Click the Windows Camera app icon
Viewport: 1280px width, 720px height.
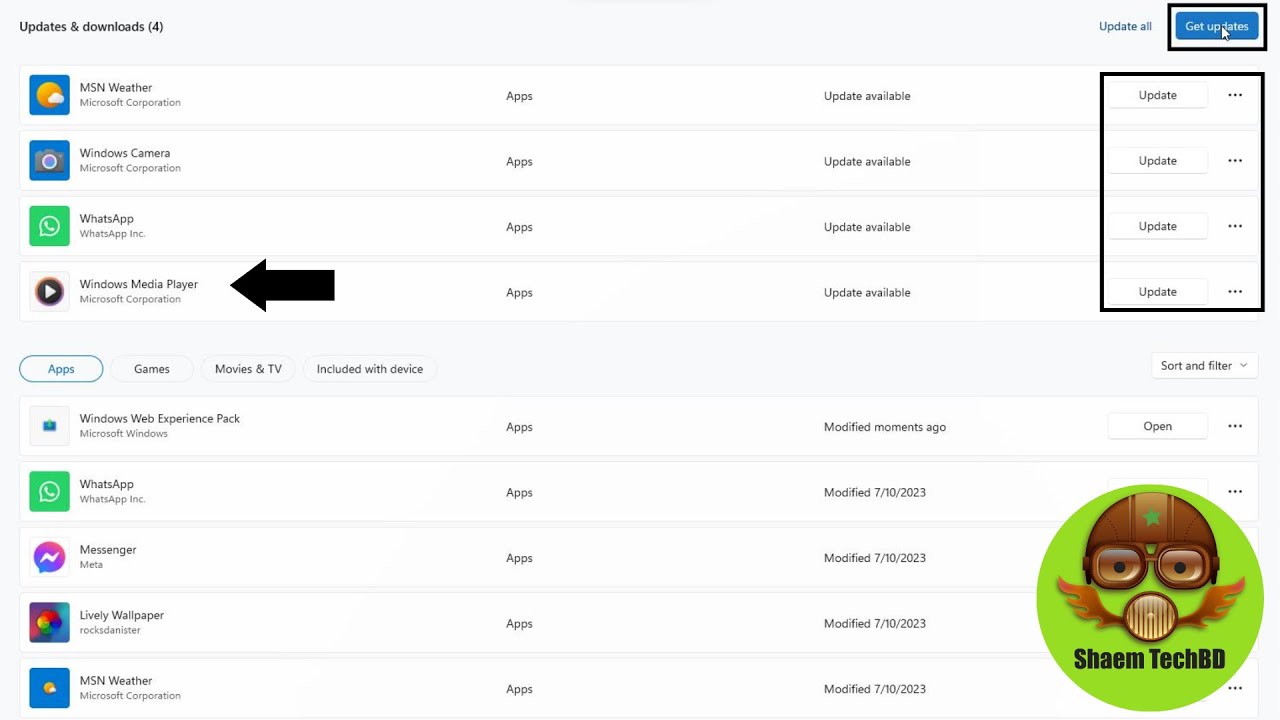coord(49,161)
